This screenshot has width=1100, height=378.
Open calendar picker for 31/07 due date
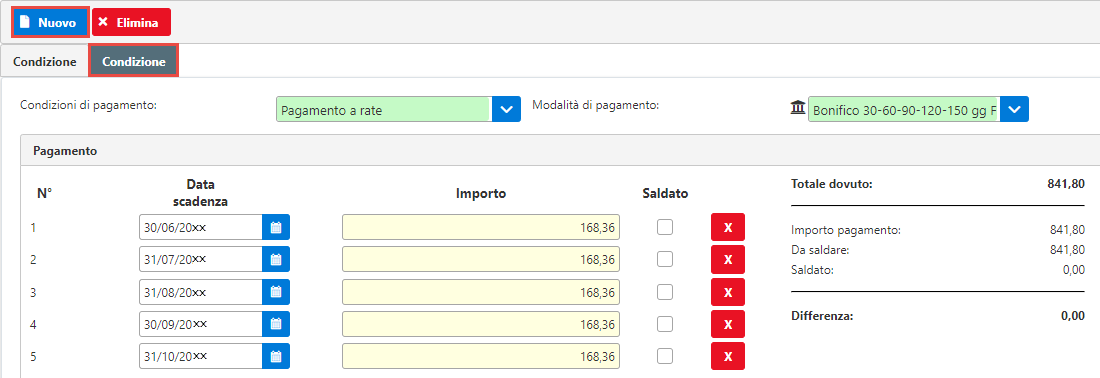276,259
